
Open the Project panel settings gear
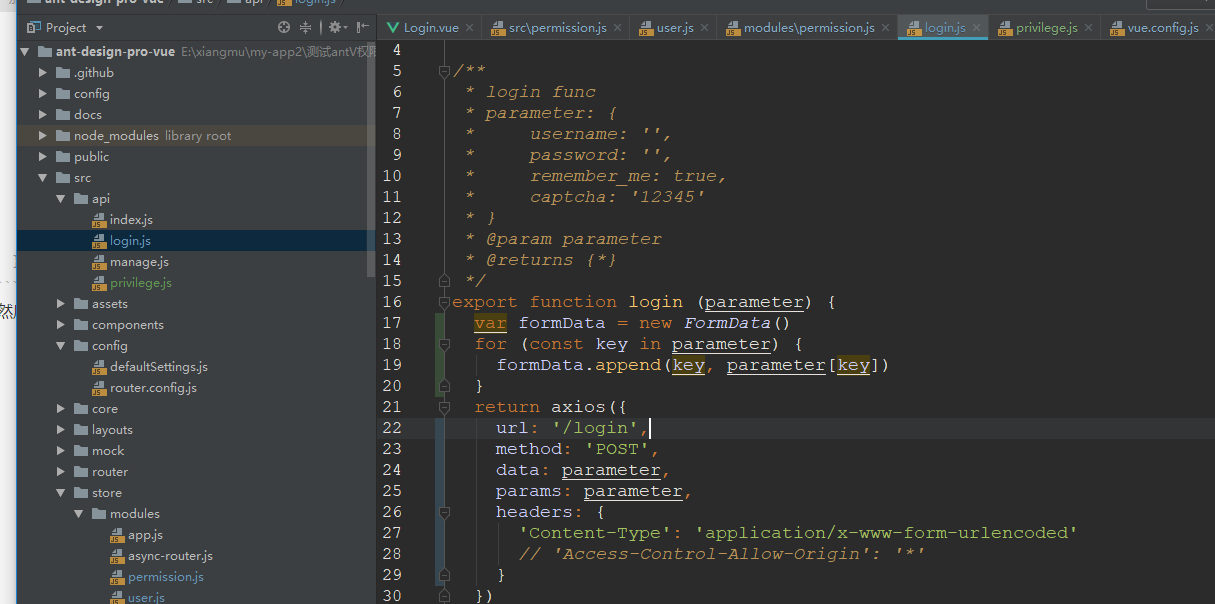[x=335, y=28]
